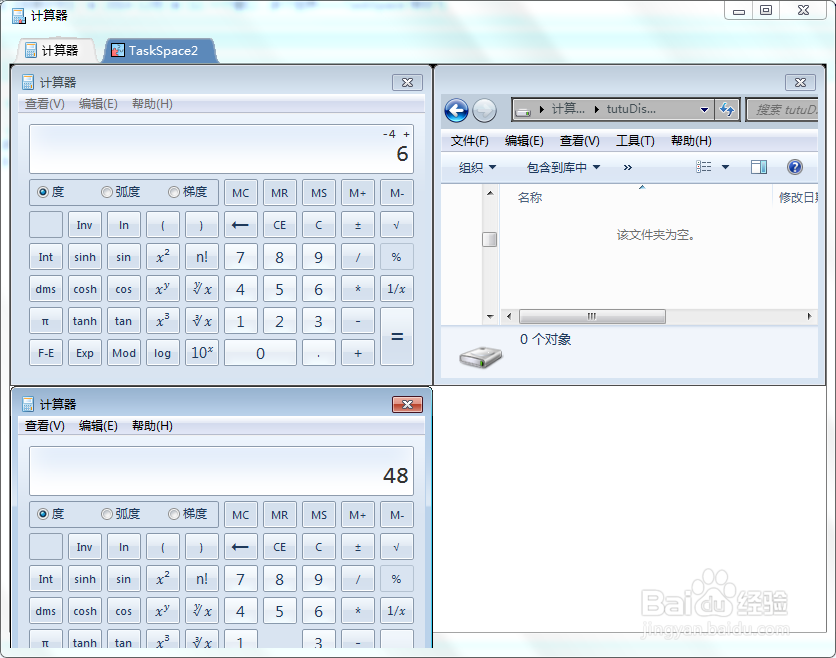Screen dimensions: 836x658
Task: Click the scroll right arrow in Explorer
Action: point(809,316)
